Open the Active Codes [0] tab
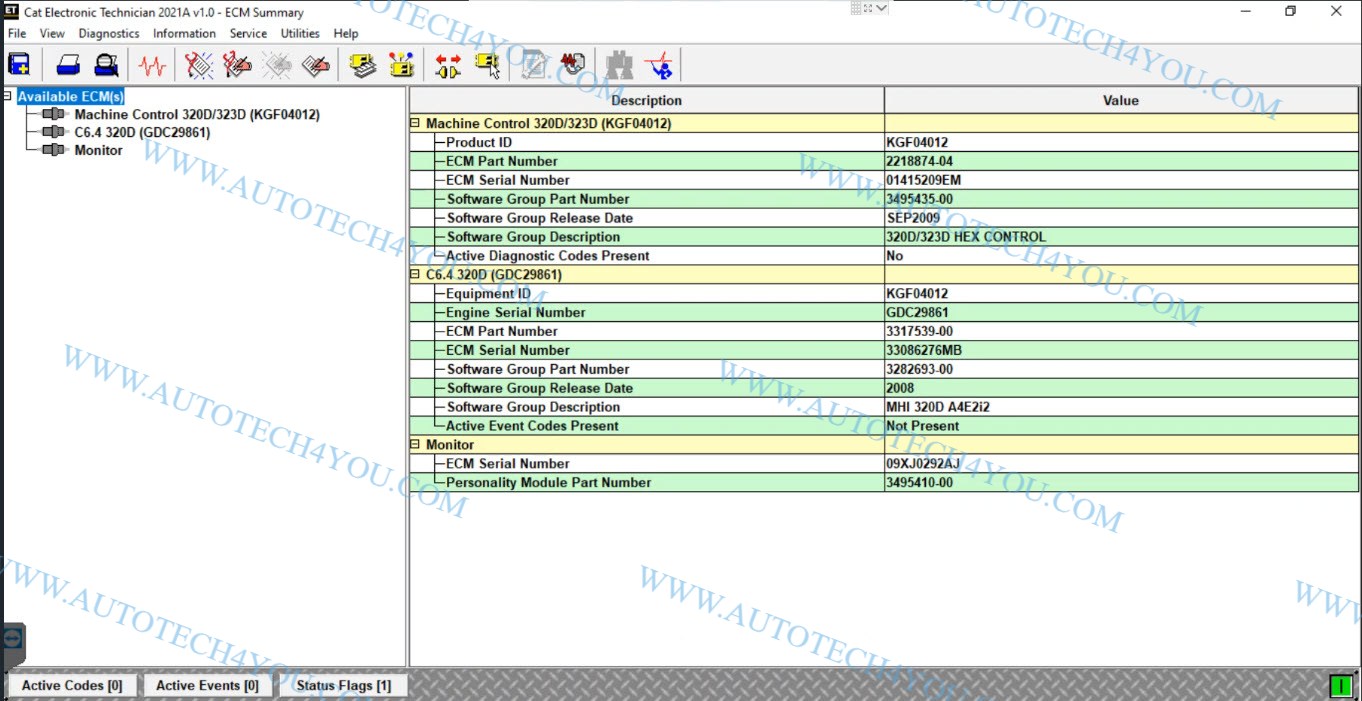Image resolution: width=1362 pixels, height=701 pixels. click(x=72, y=685)
